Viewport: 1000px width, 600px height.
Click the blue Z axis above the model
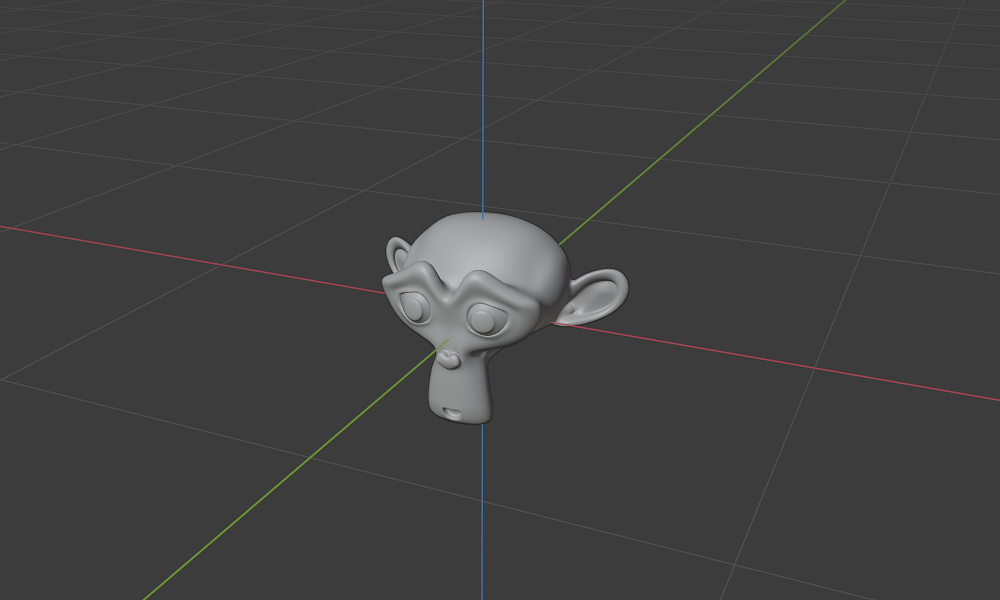[485, 100]
